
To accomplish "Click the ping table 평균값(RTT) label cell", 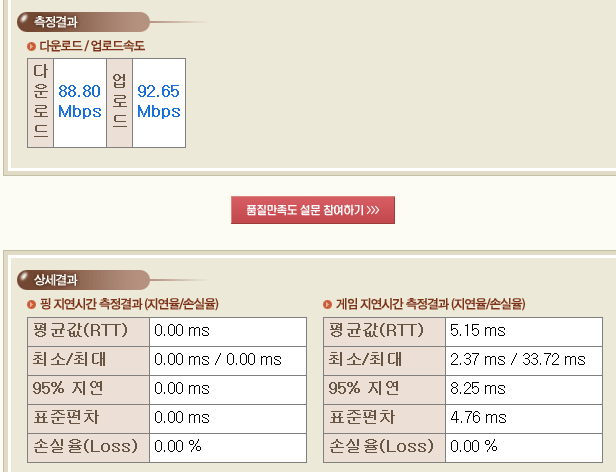I will click(x=88, y=330).
